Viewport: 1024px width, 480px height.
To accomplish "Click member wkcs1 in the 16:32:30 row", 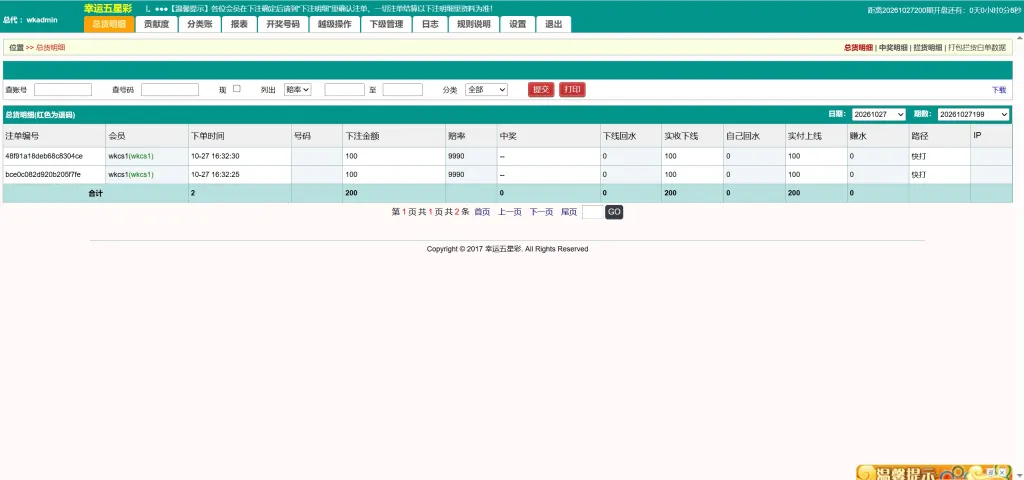I will point(131,156).
